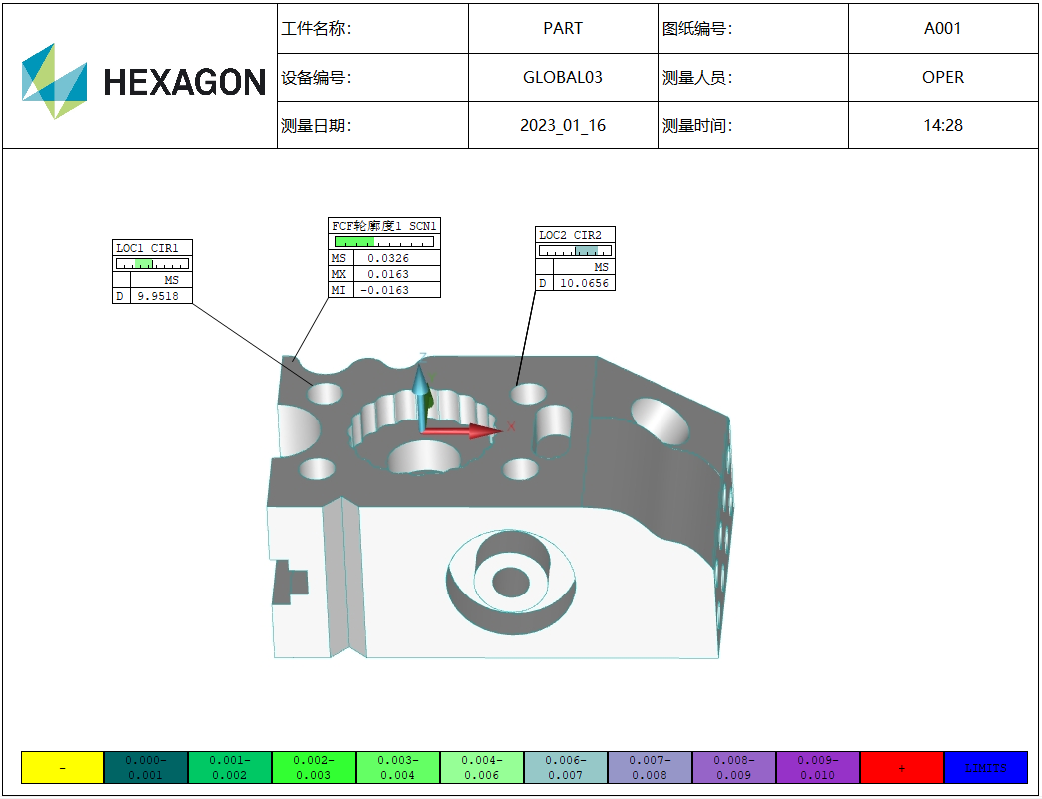Click the LOC1 CIR1 tolerance bar

[152, 264]
